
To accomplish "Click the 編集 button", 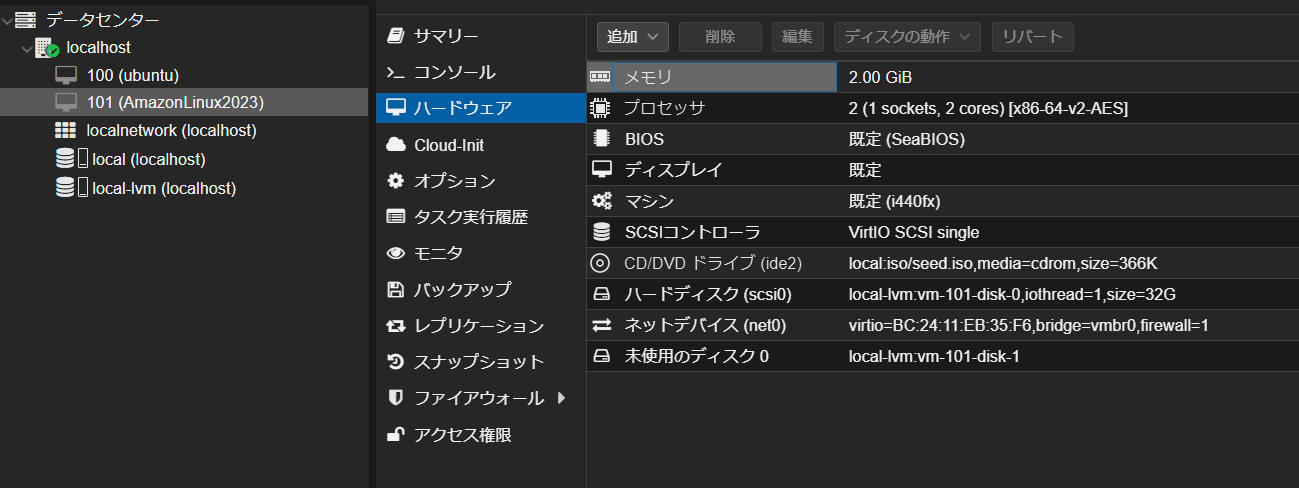I will 797,37.
